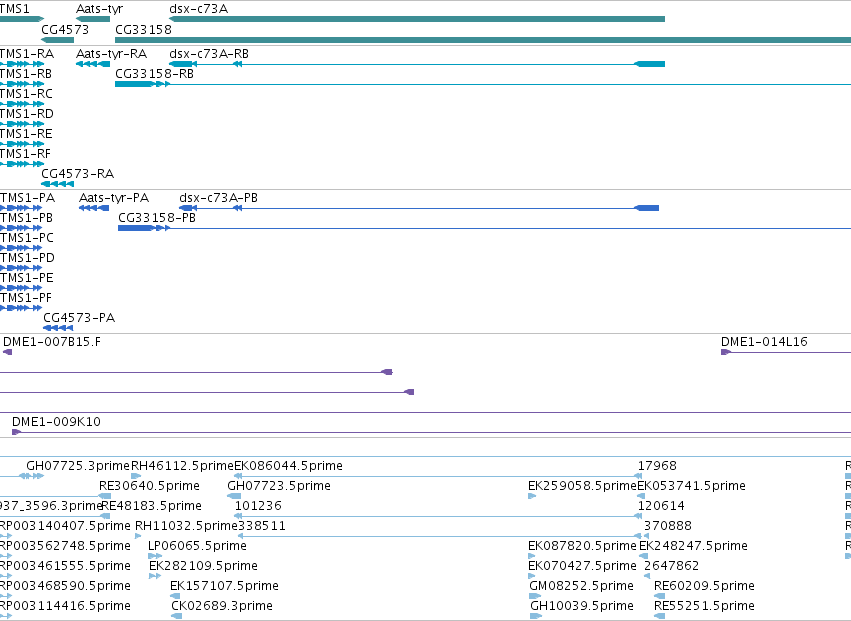
Task: Click the dsx-c73A gene span bar
Action: (417, 20)
